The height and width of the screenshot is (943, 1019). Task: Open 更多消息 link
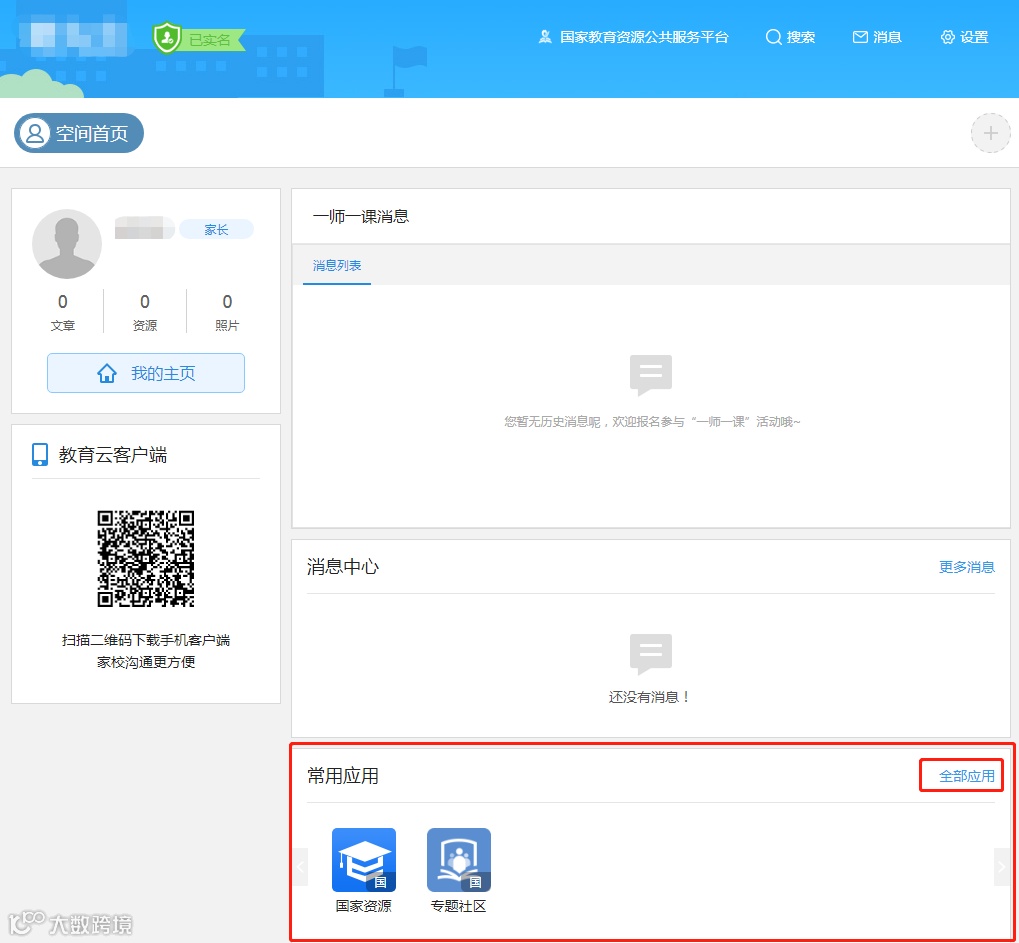[x=966, y=567]
